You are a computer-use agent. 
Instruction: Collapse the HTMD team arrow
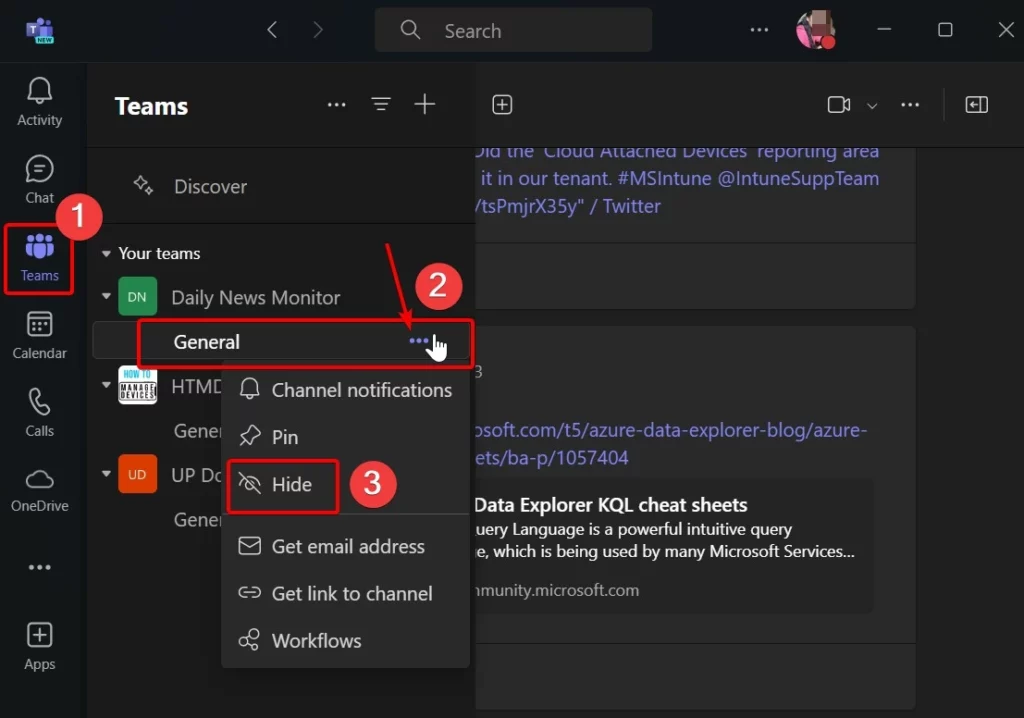(106, 385)
